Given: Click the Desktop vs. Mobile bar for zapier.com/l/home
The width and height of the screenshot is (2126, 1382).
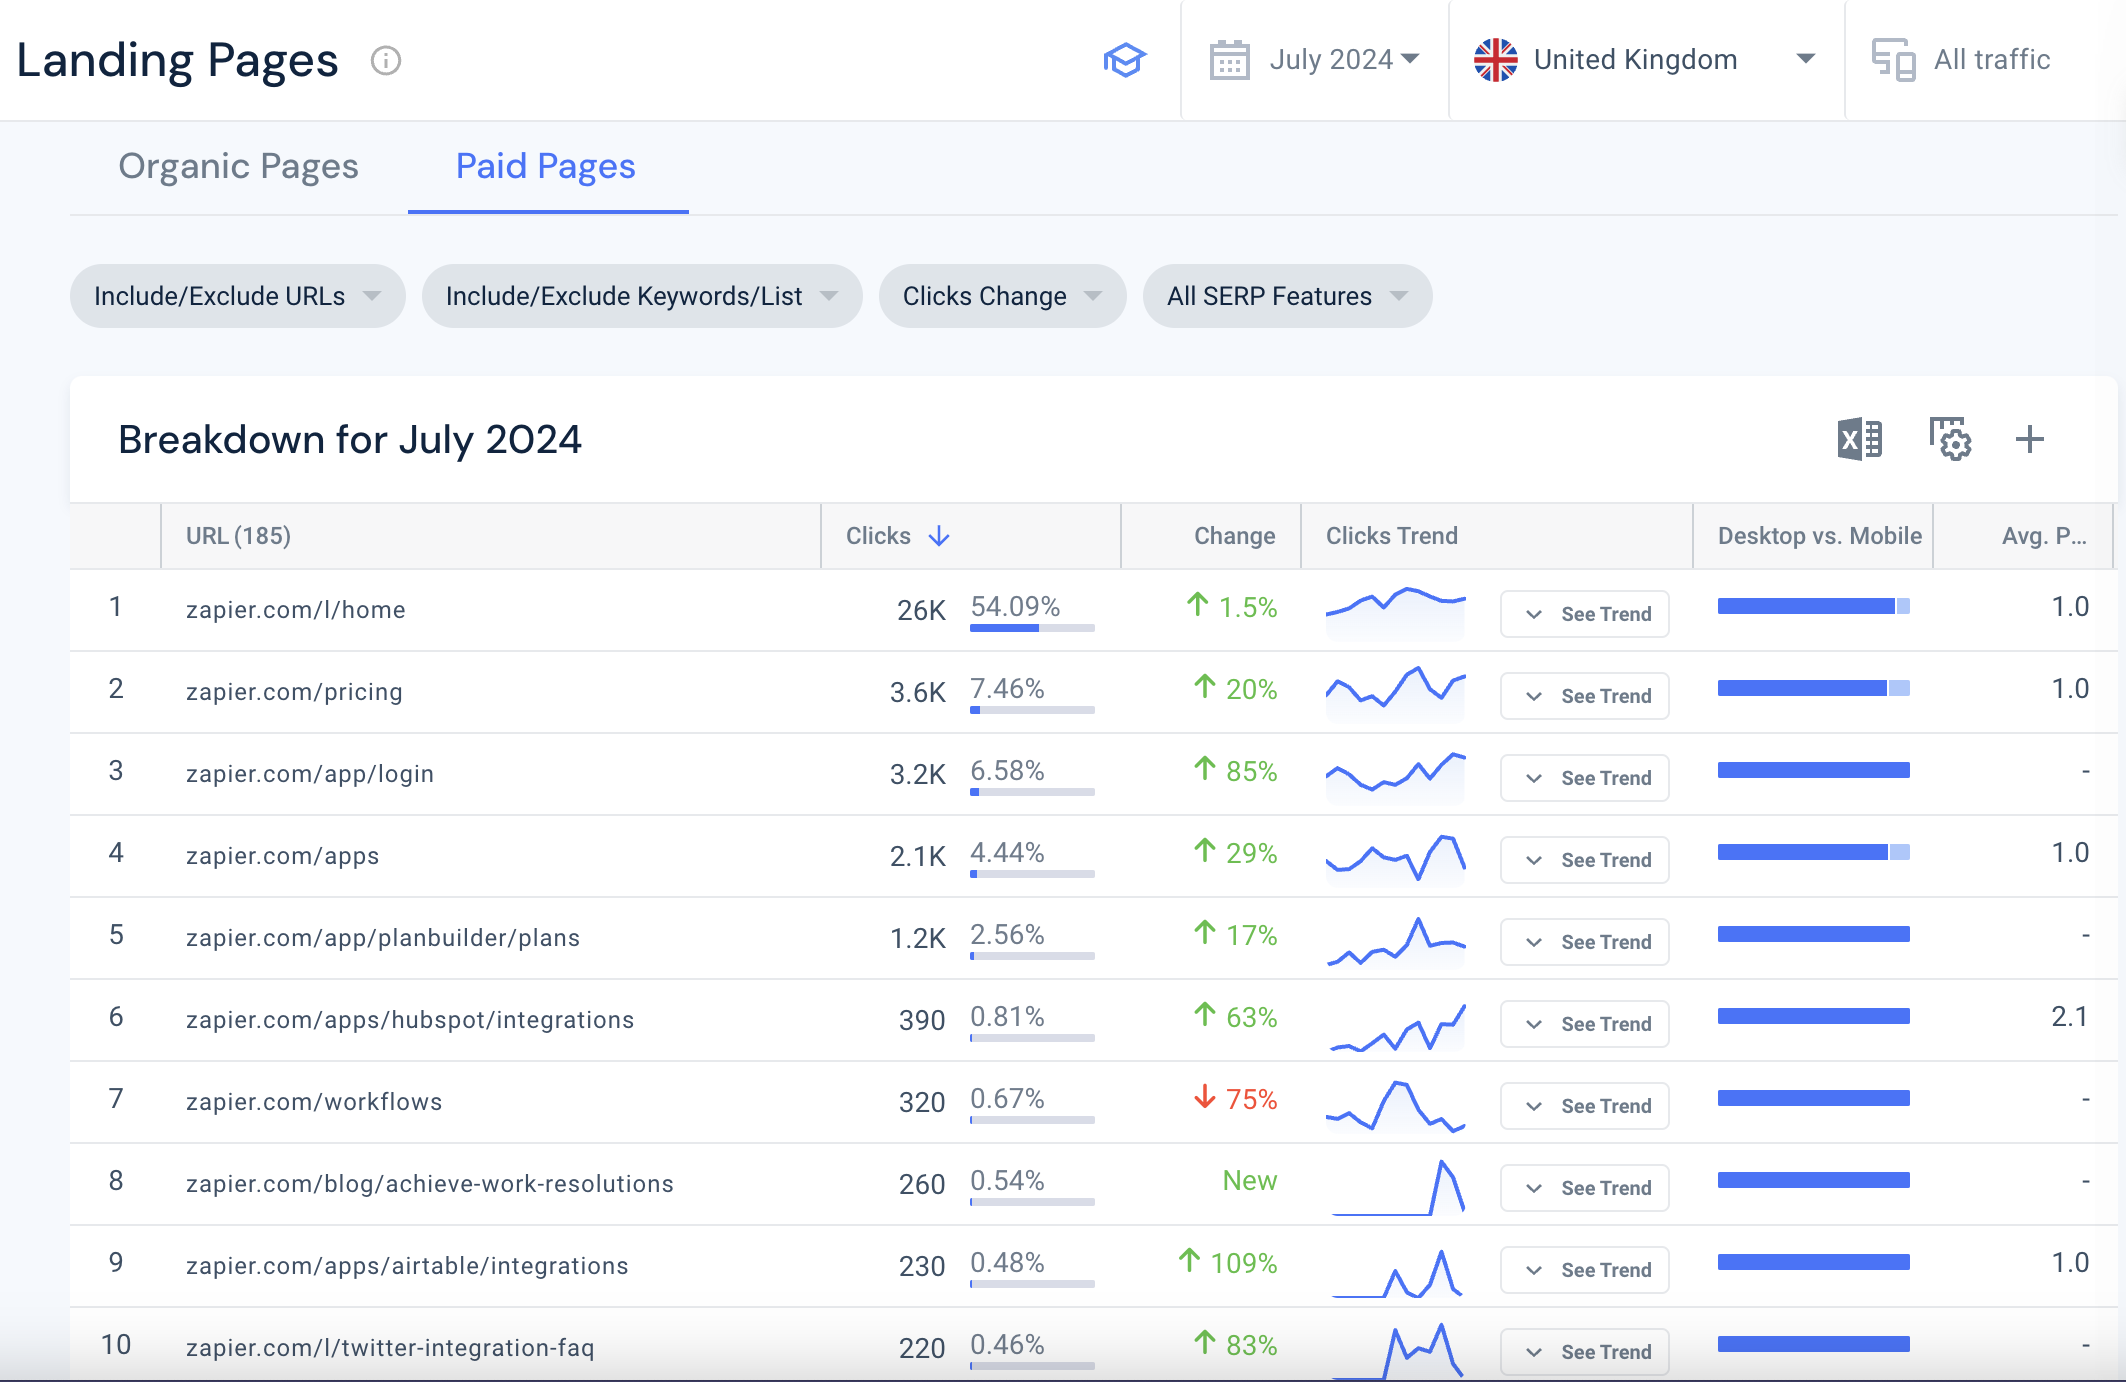Looking at the screenshot, I should pyautogui.click(x=1814, y=606).
